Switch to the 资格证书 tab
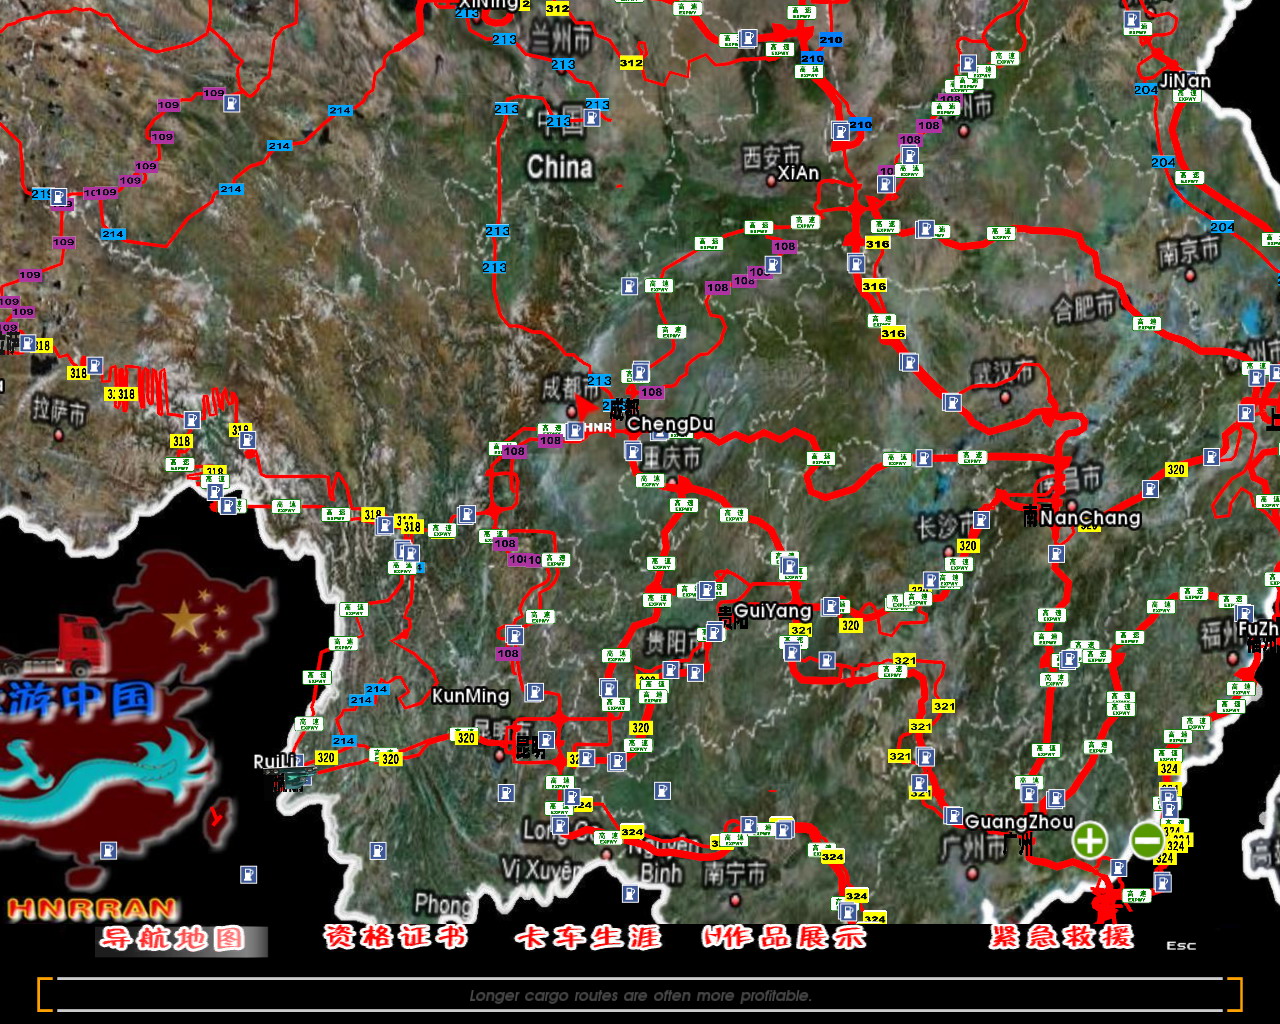Image resolution: width=1280 pixels, height=1024 pixels. [395, 937]
